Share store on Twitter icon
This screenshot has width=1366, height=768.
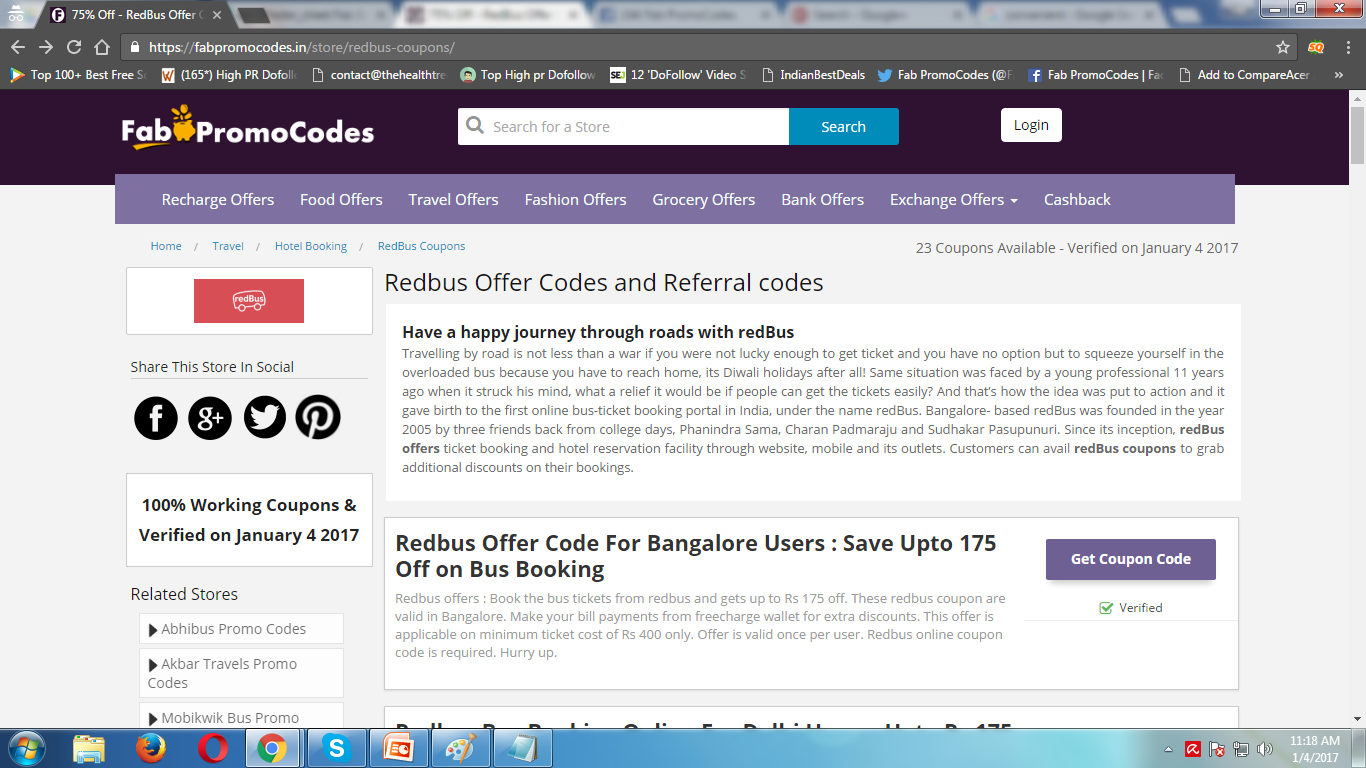[264, 417]
